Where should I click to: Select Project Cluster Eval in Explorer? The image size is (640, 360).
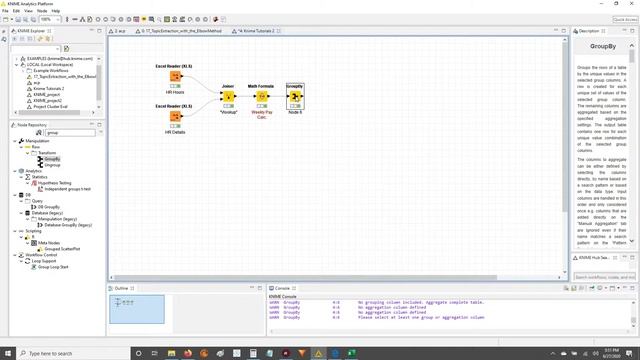tap(50, 107)
